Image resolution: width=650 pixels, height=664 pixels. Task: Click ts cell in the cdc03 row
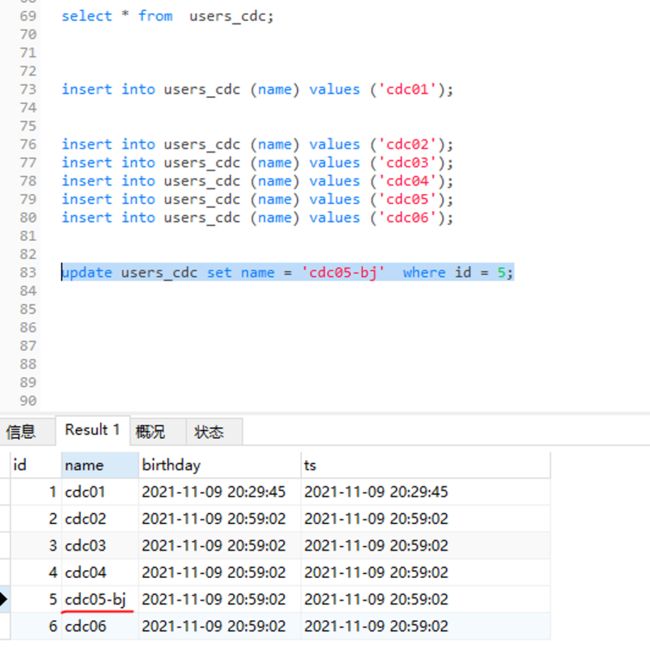pyautogui.click(x=426, y=546)
